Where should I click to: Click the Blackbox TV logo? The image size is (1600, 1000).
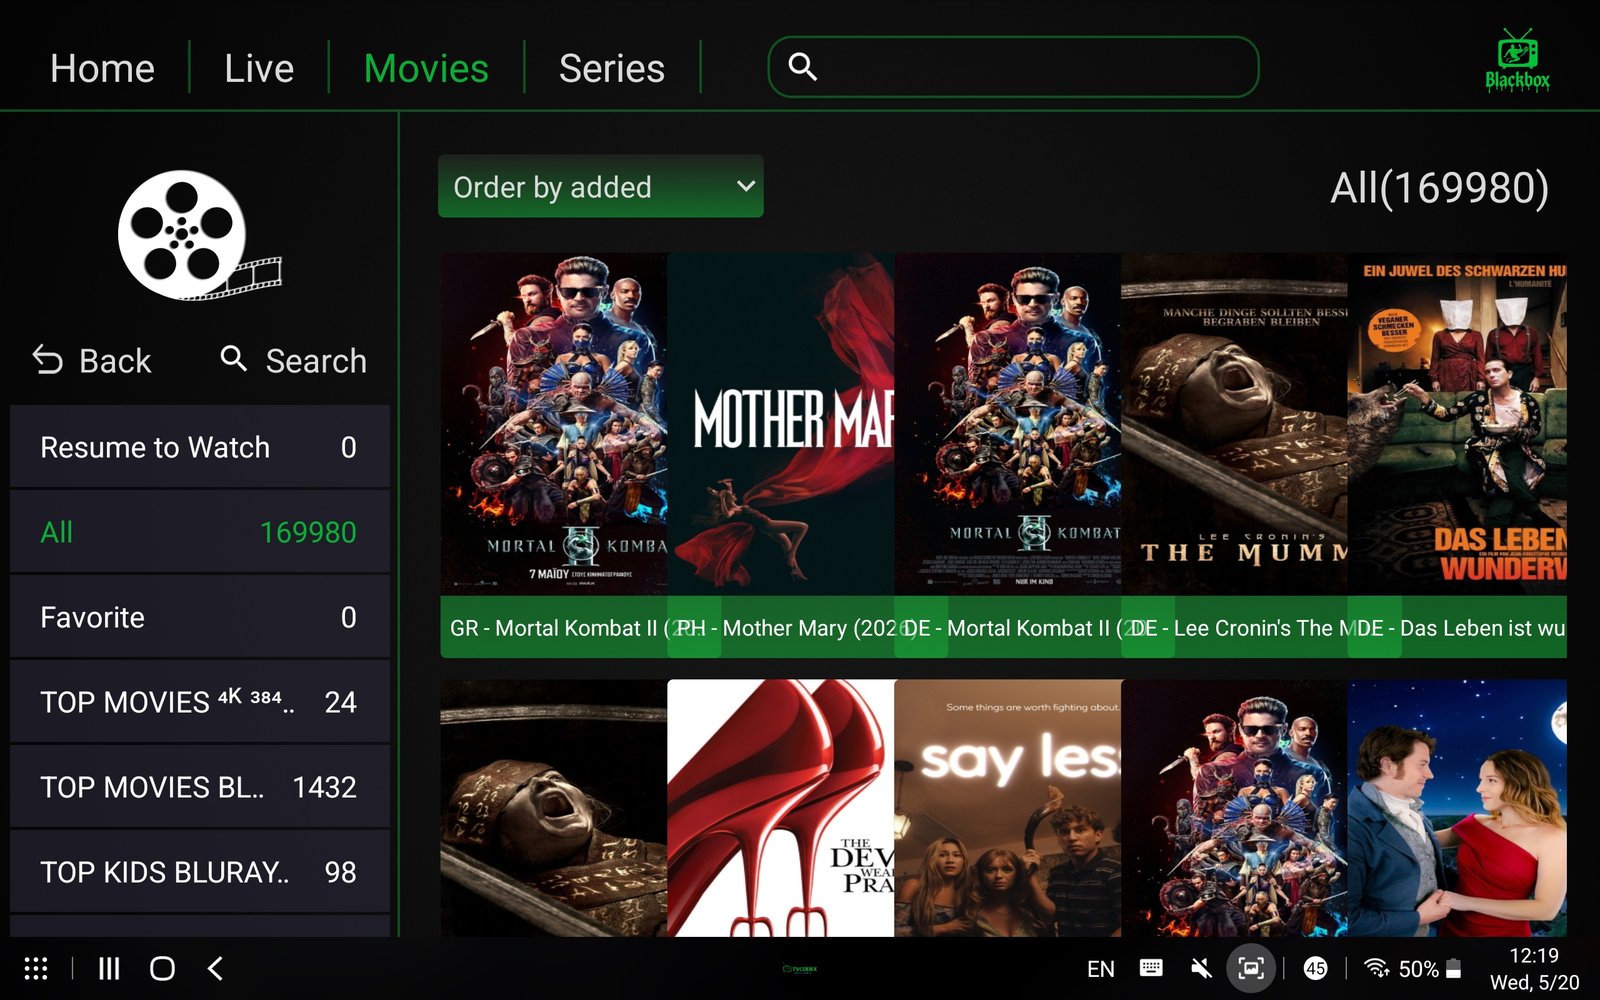(x=1517, y=61)
